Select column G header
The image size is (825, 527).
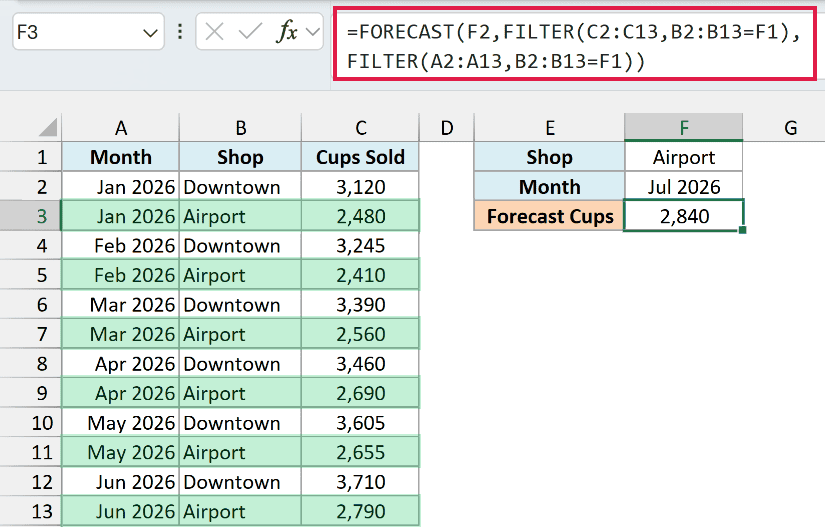tap(790, 128)
